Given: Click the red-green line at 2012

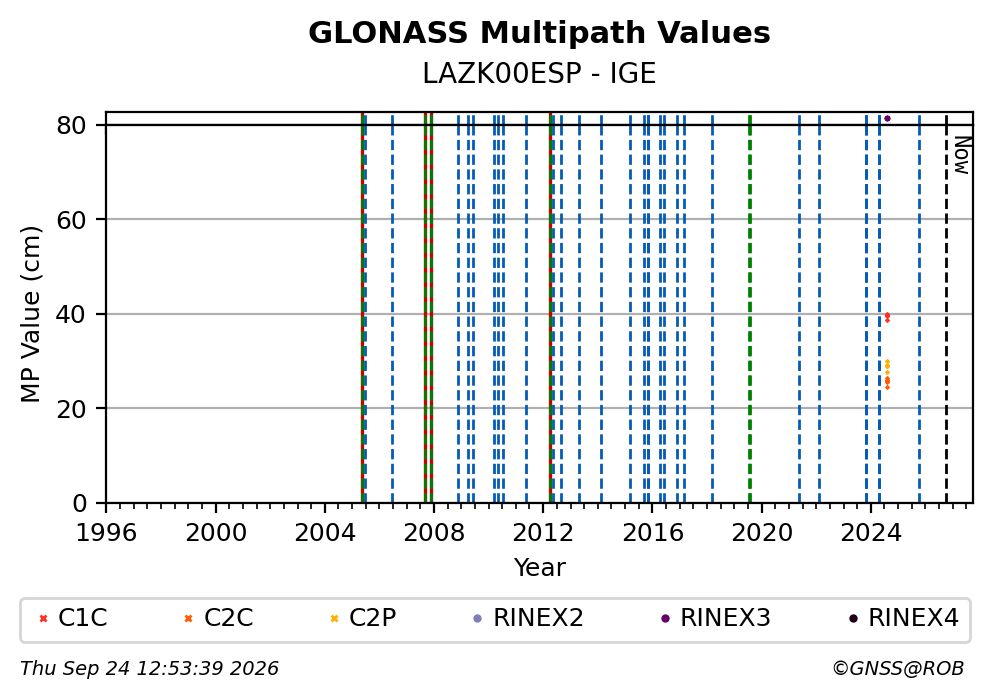Looking at the screenshot, I should pos(550,309).
